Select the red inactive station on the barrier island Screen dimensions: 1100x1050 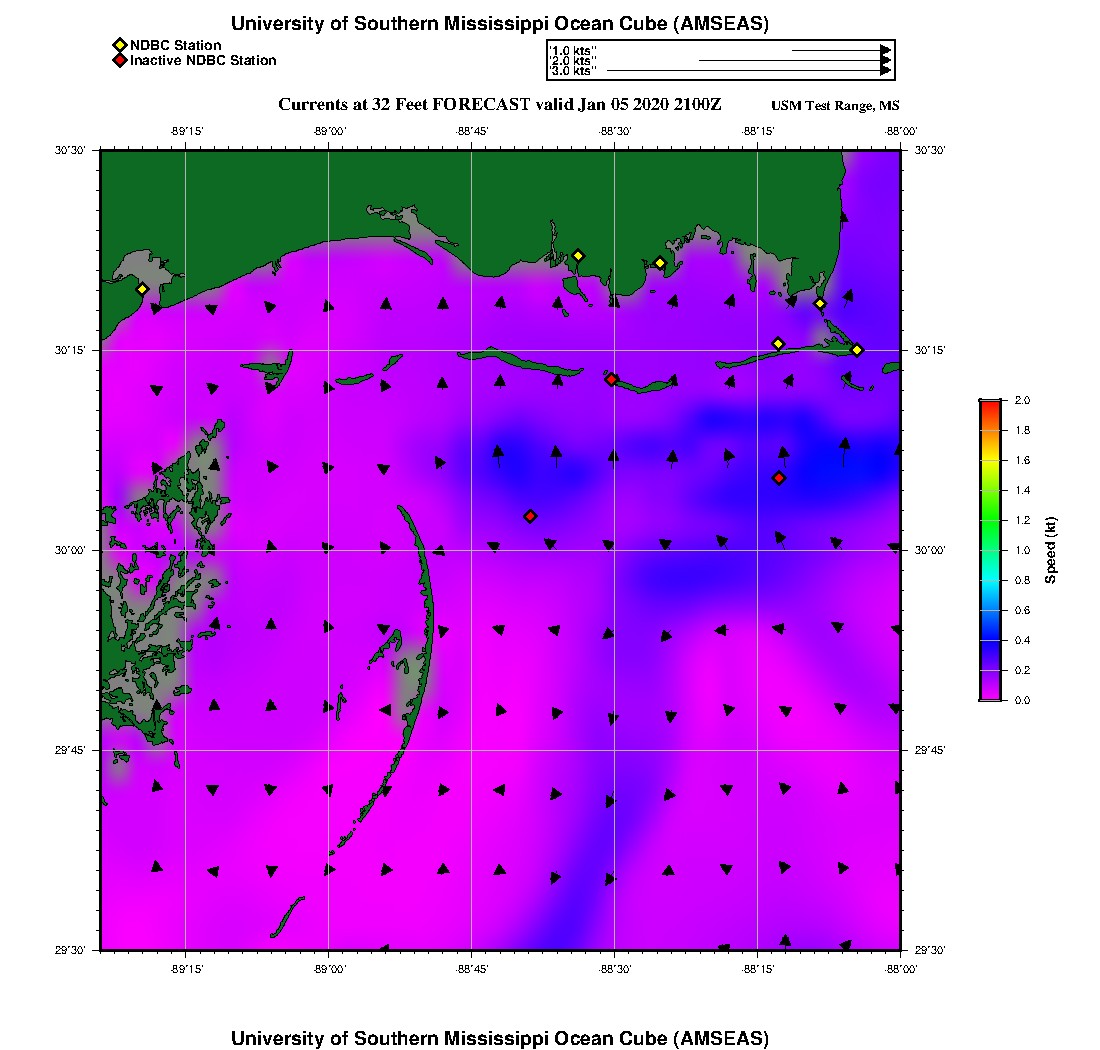tap(612, 379)
